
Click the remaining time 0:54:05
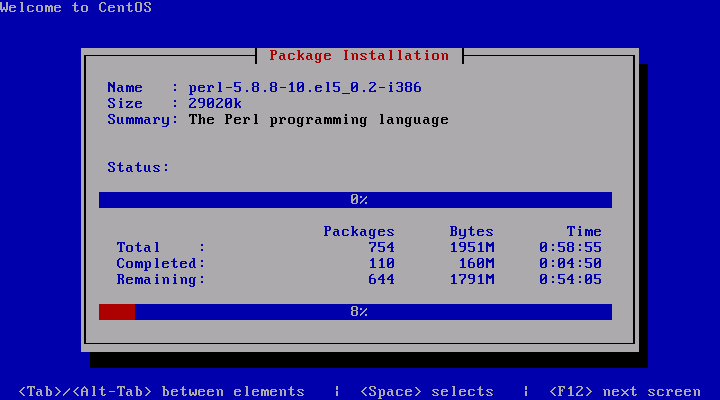[x=570, y=280]
